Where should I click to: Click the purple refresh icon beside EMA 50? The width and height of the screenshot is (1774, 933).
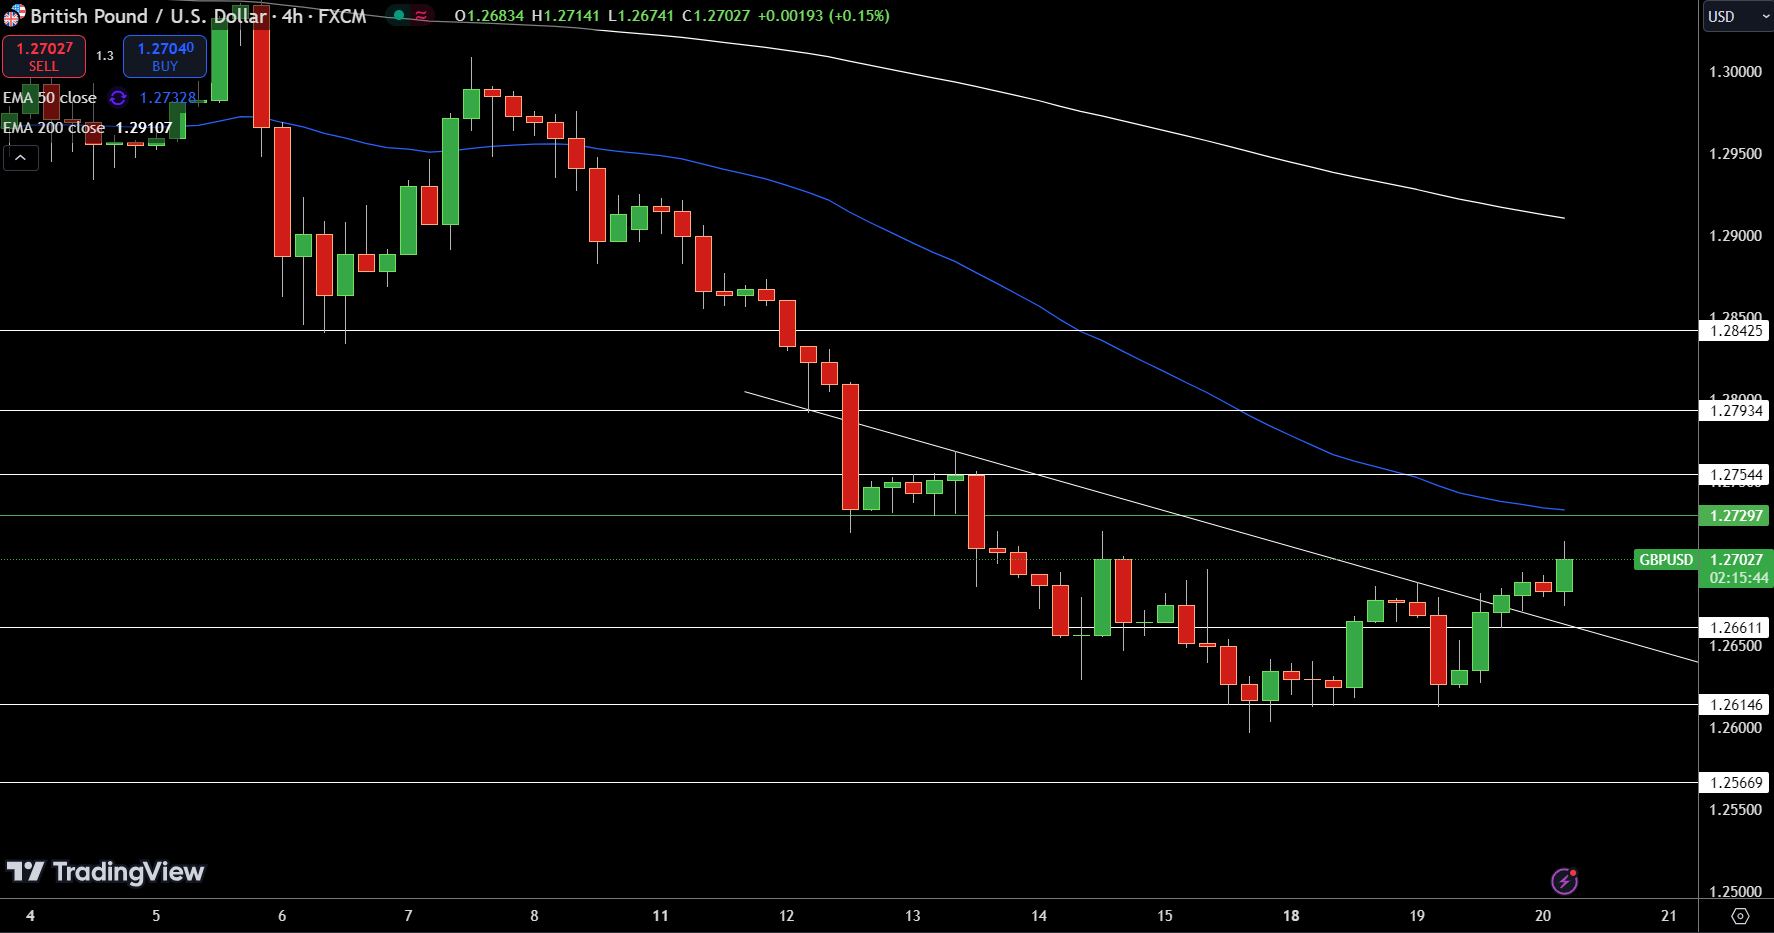tap(118, 98)
